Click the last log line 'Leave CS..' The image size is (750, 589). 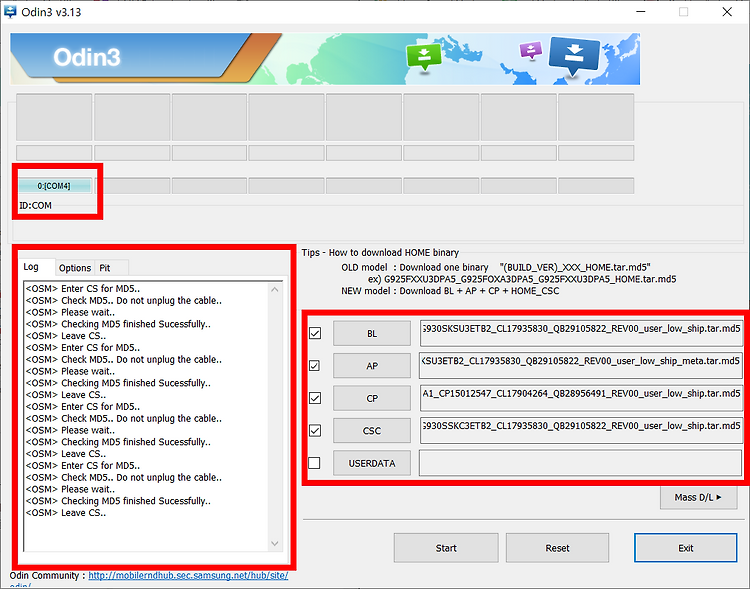[66, 513]
